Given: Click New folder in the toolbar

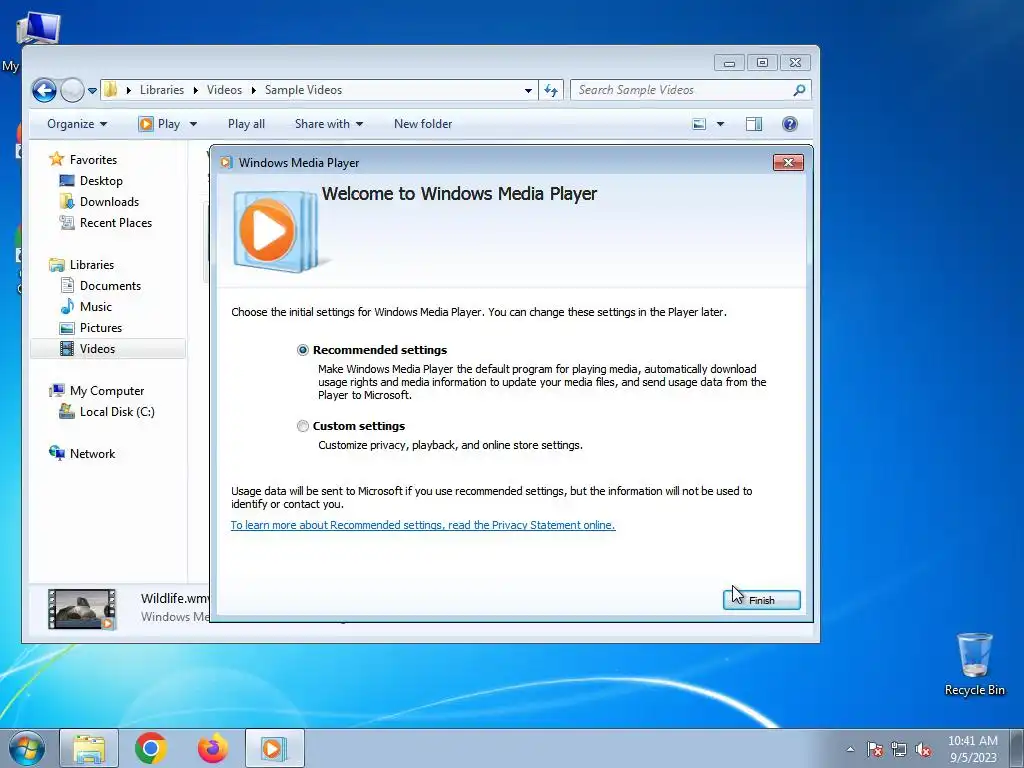Looking at the screenshot, I should click(x=423, y=124).
